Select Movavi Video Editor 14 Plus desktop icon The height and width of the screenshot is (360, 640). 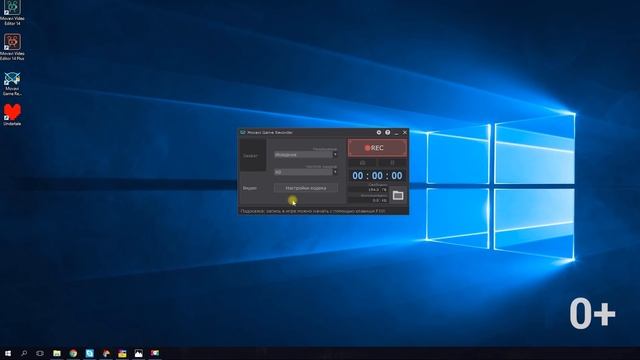click(12, 47)
